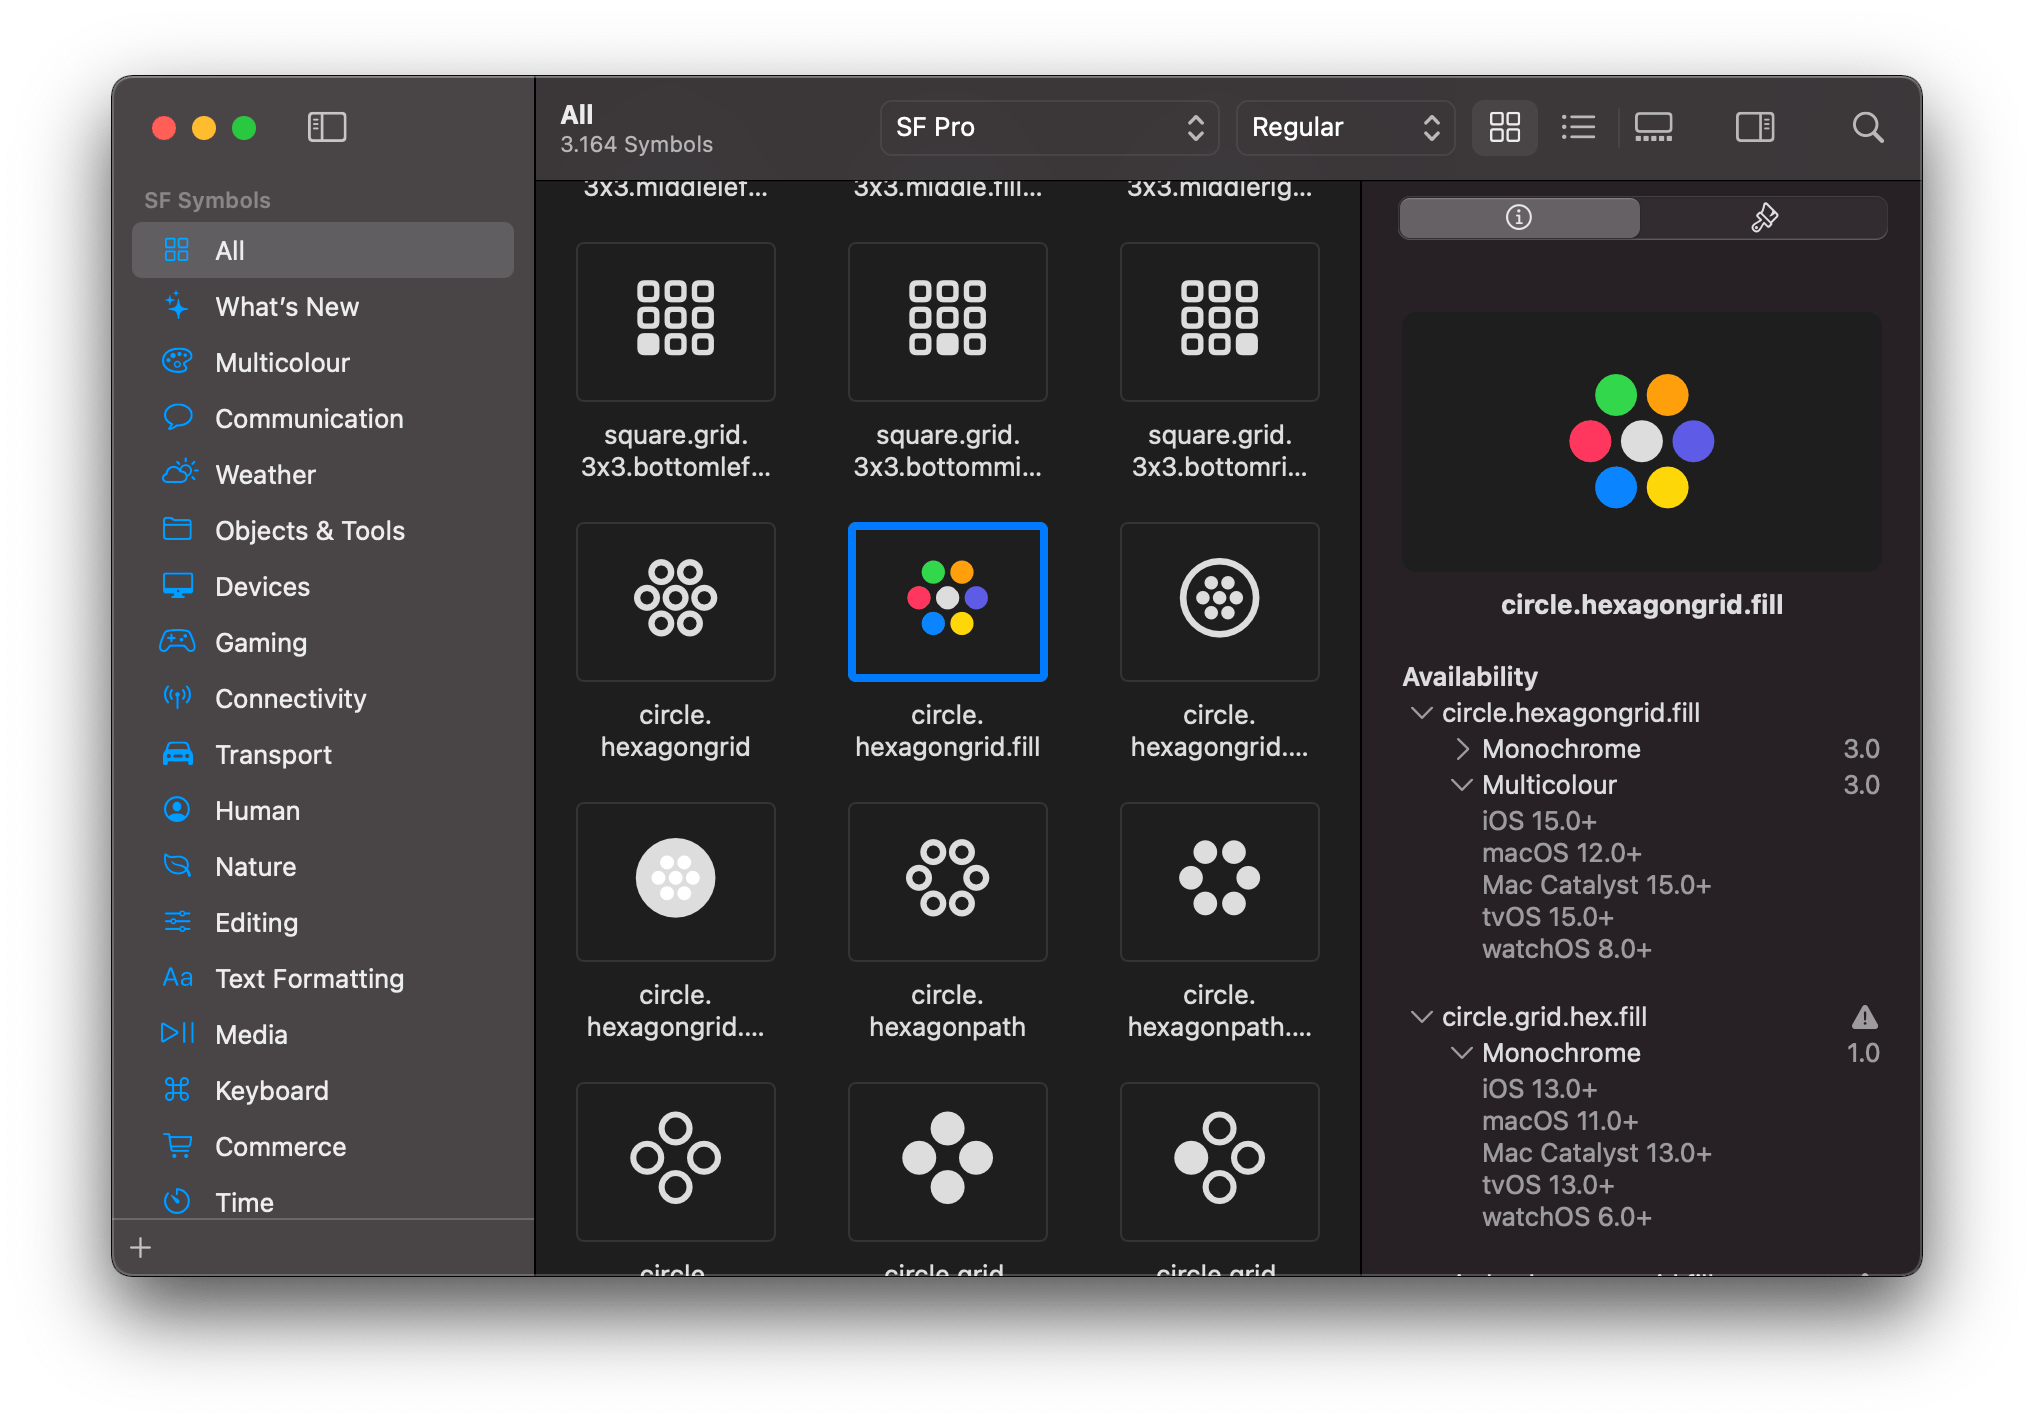Click the add custom symbol plus button
The image size is (2034, 1424).
(140, 1247)
